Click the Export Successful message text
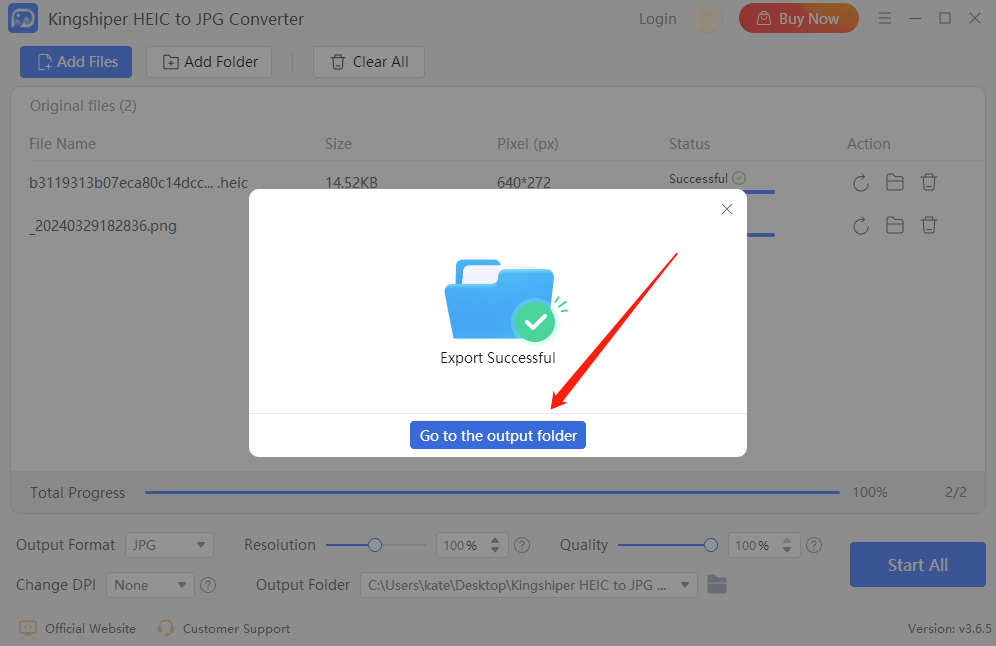This screenshot has width=996, height=646. point(498,358)
